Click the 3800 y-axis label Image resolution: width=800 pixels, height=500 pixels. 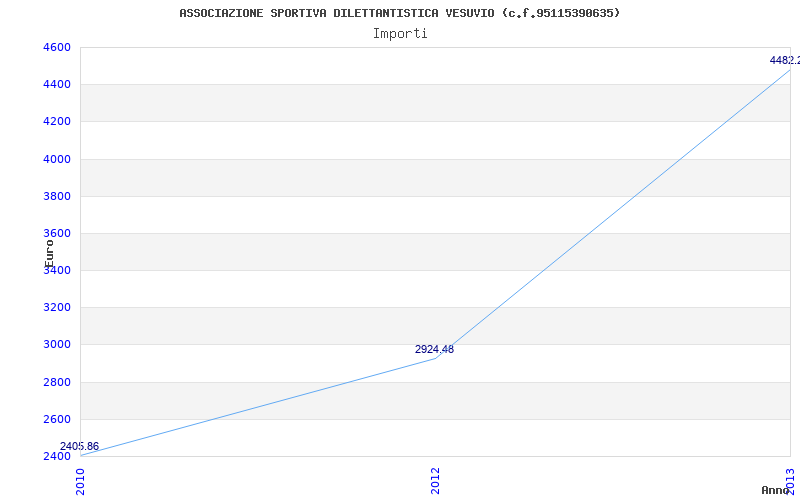(x=57, y=196)
